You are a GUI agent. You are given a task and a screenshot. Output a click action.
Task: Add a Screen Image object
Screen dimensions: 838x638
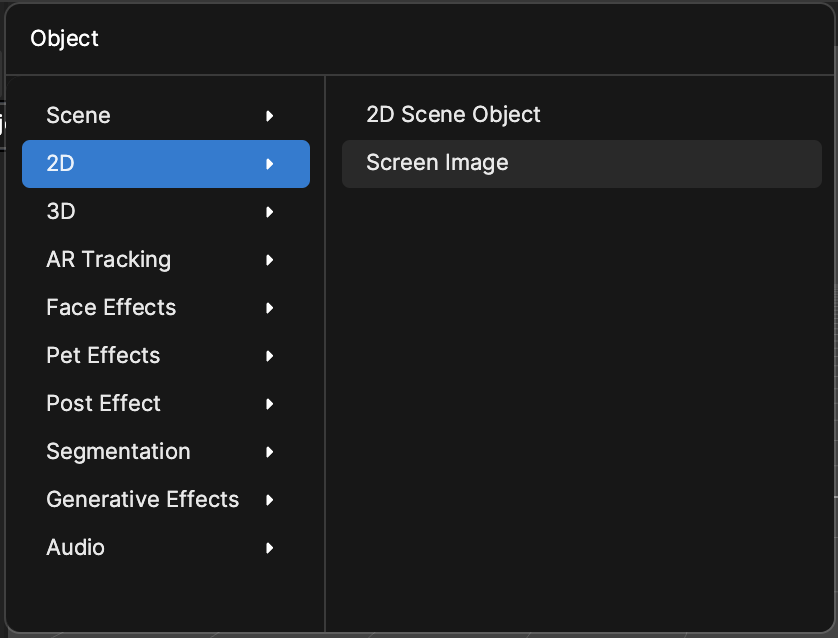[581, 164]
